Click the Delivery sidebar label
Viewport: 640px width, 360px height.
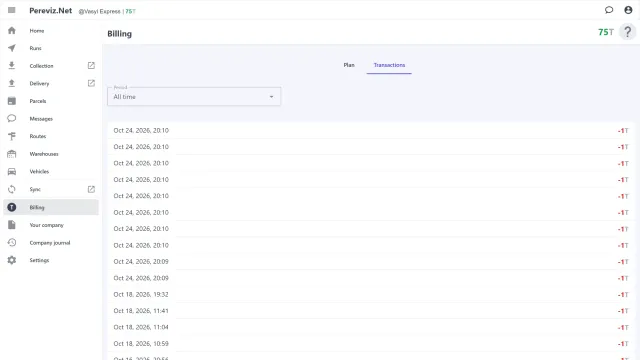tap(39, 83)
